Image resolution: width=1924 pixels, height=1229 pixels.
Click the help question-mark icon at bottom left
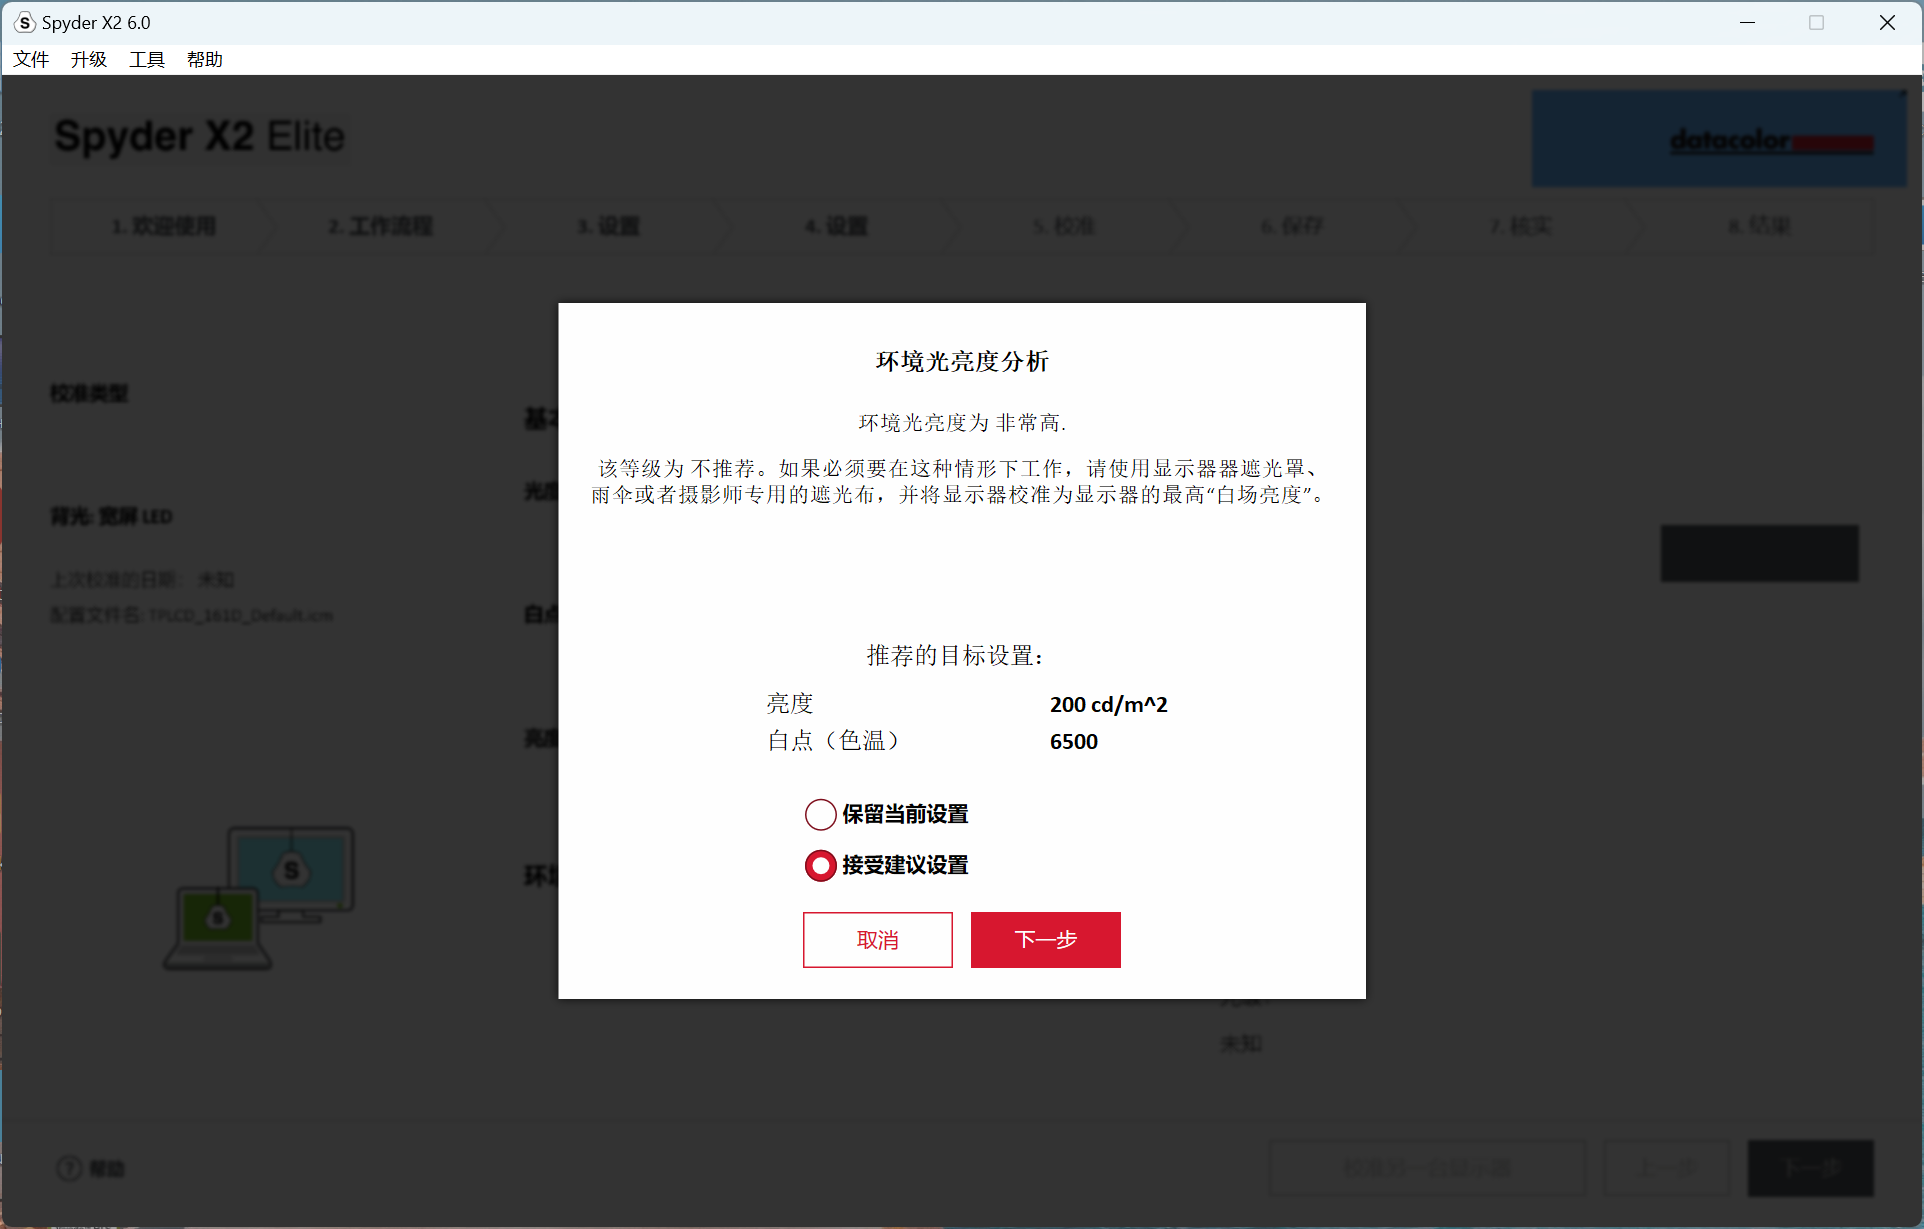69,1168
